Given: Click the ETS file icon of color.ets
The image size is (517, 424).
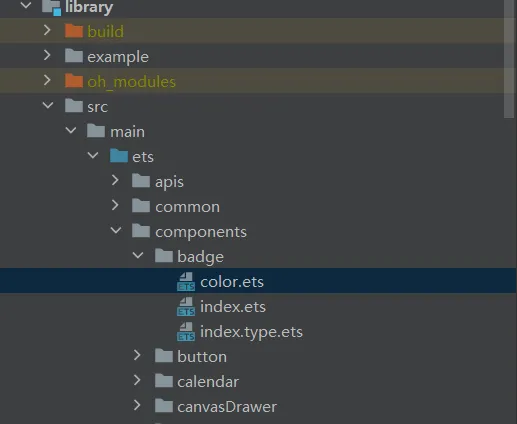Looking at the screenshot, I should (x=186, y=282).
